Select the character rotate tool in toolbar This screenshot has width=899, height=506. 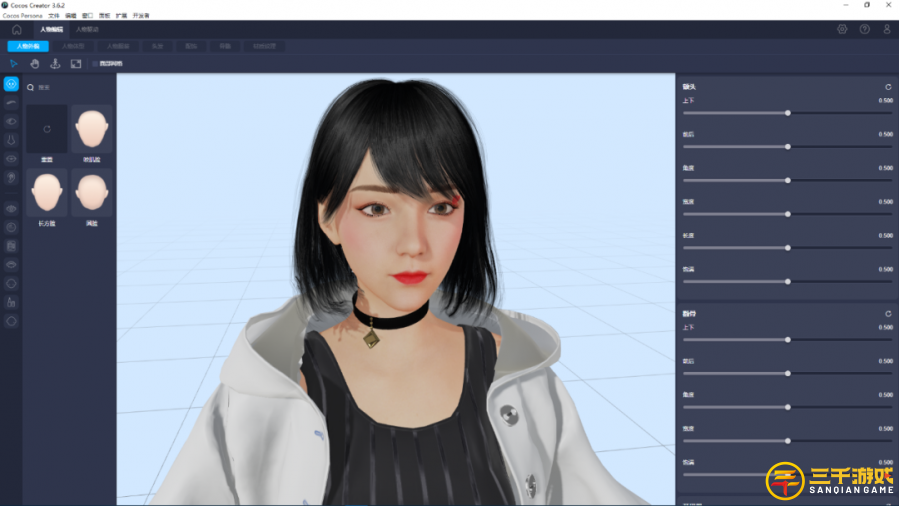click(55, 64)
